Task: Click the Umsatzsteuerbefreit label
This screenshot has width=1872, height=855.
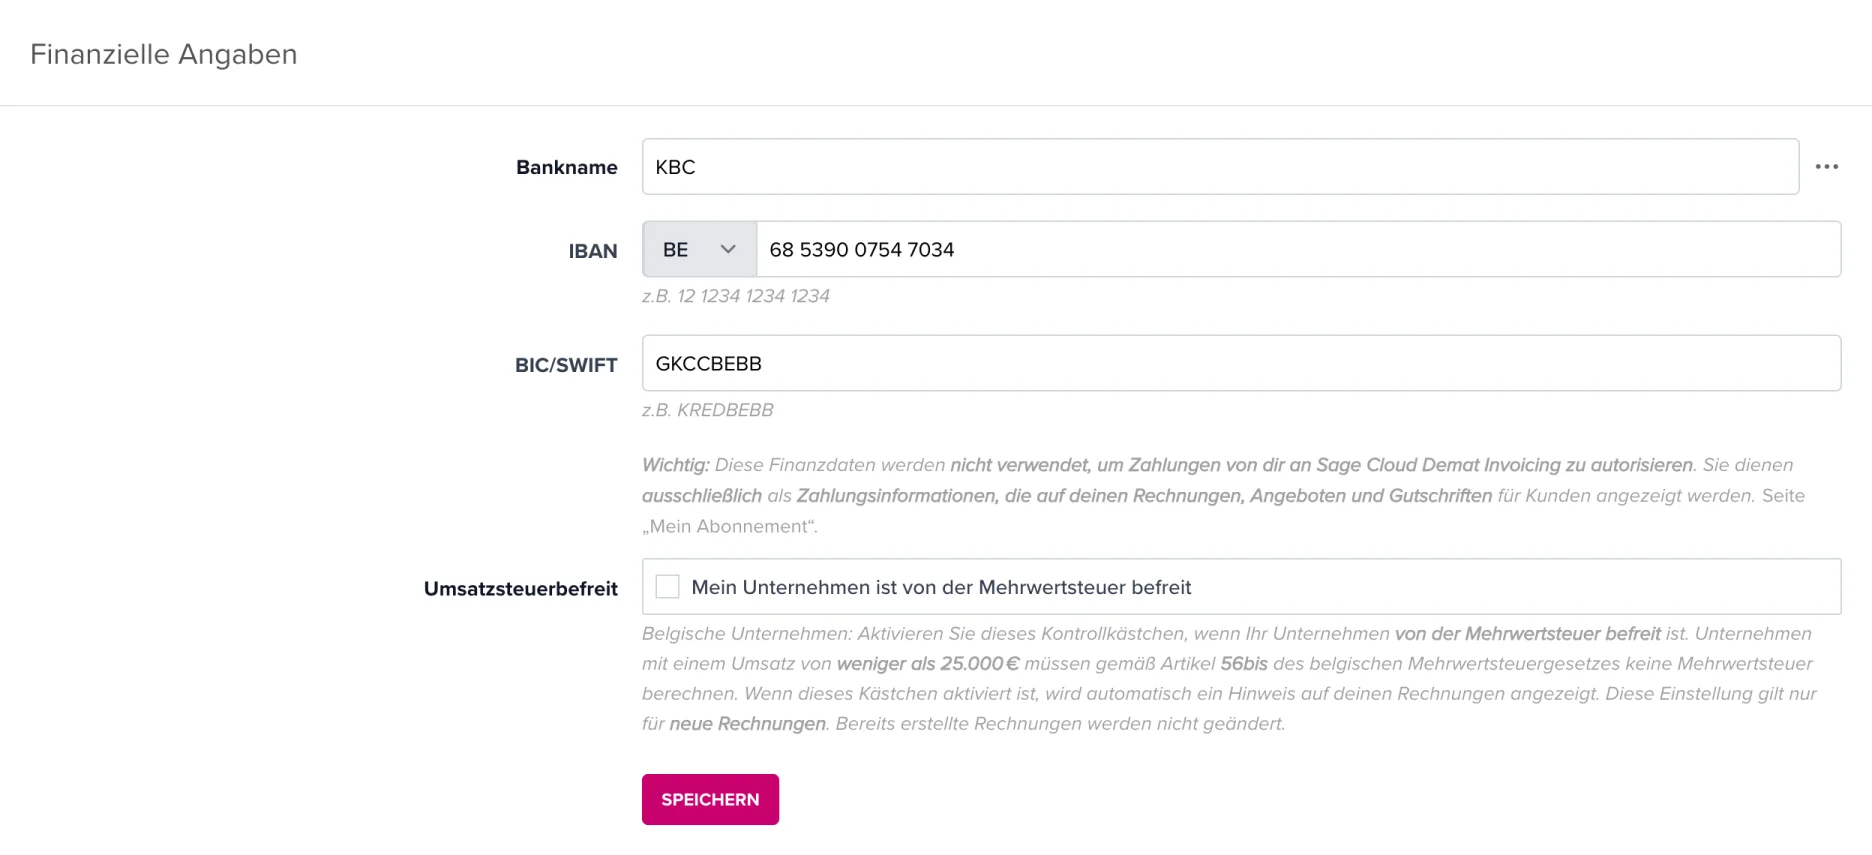Action: point(520,589)
